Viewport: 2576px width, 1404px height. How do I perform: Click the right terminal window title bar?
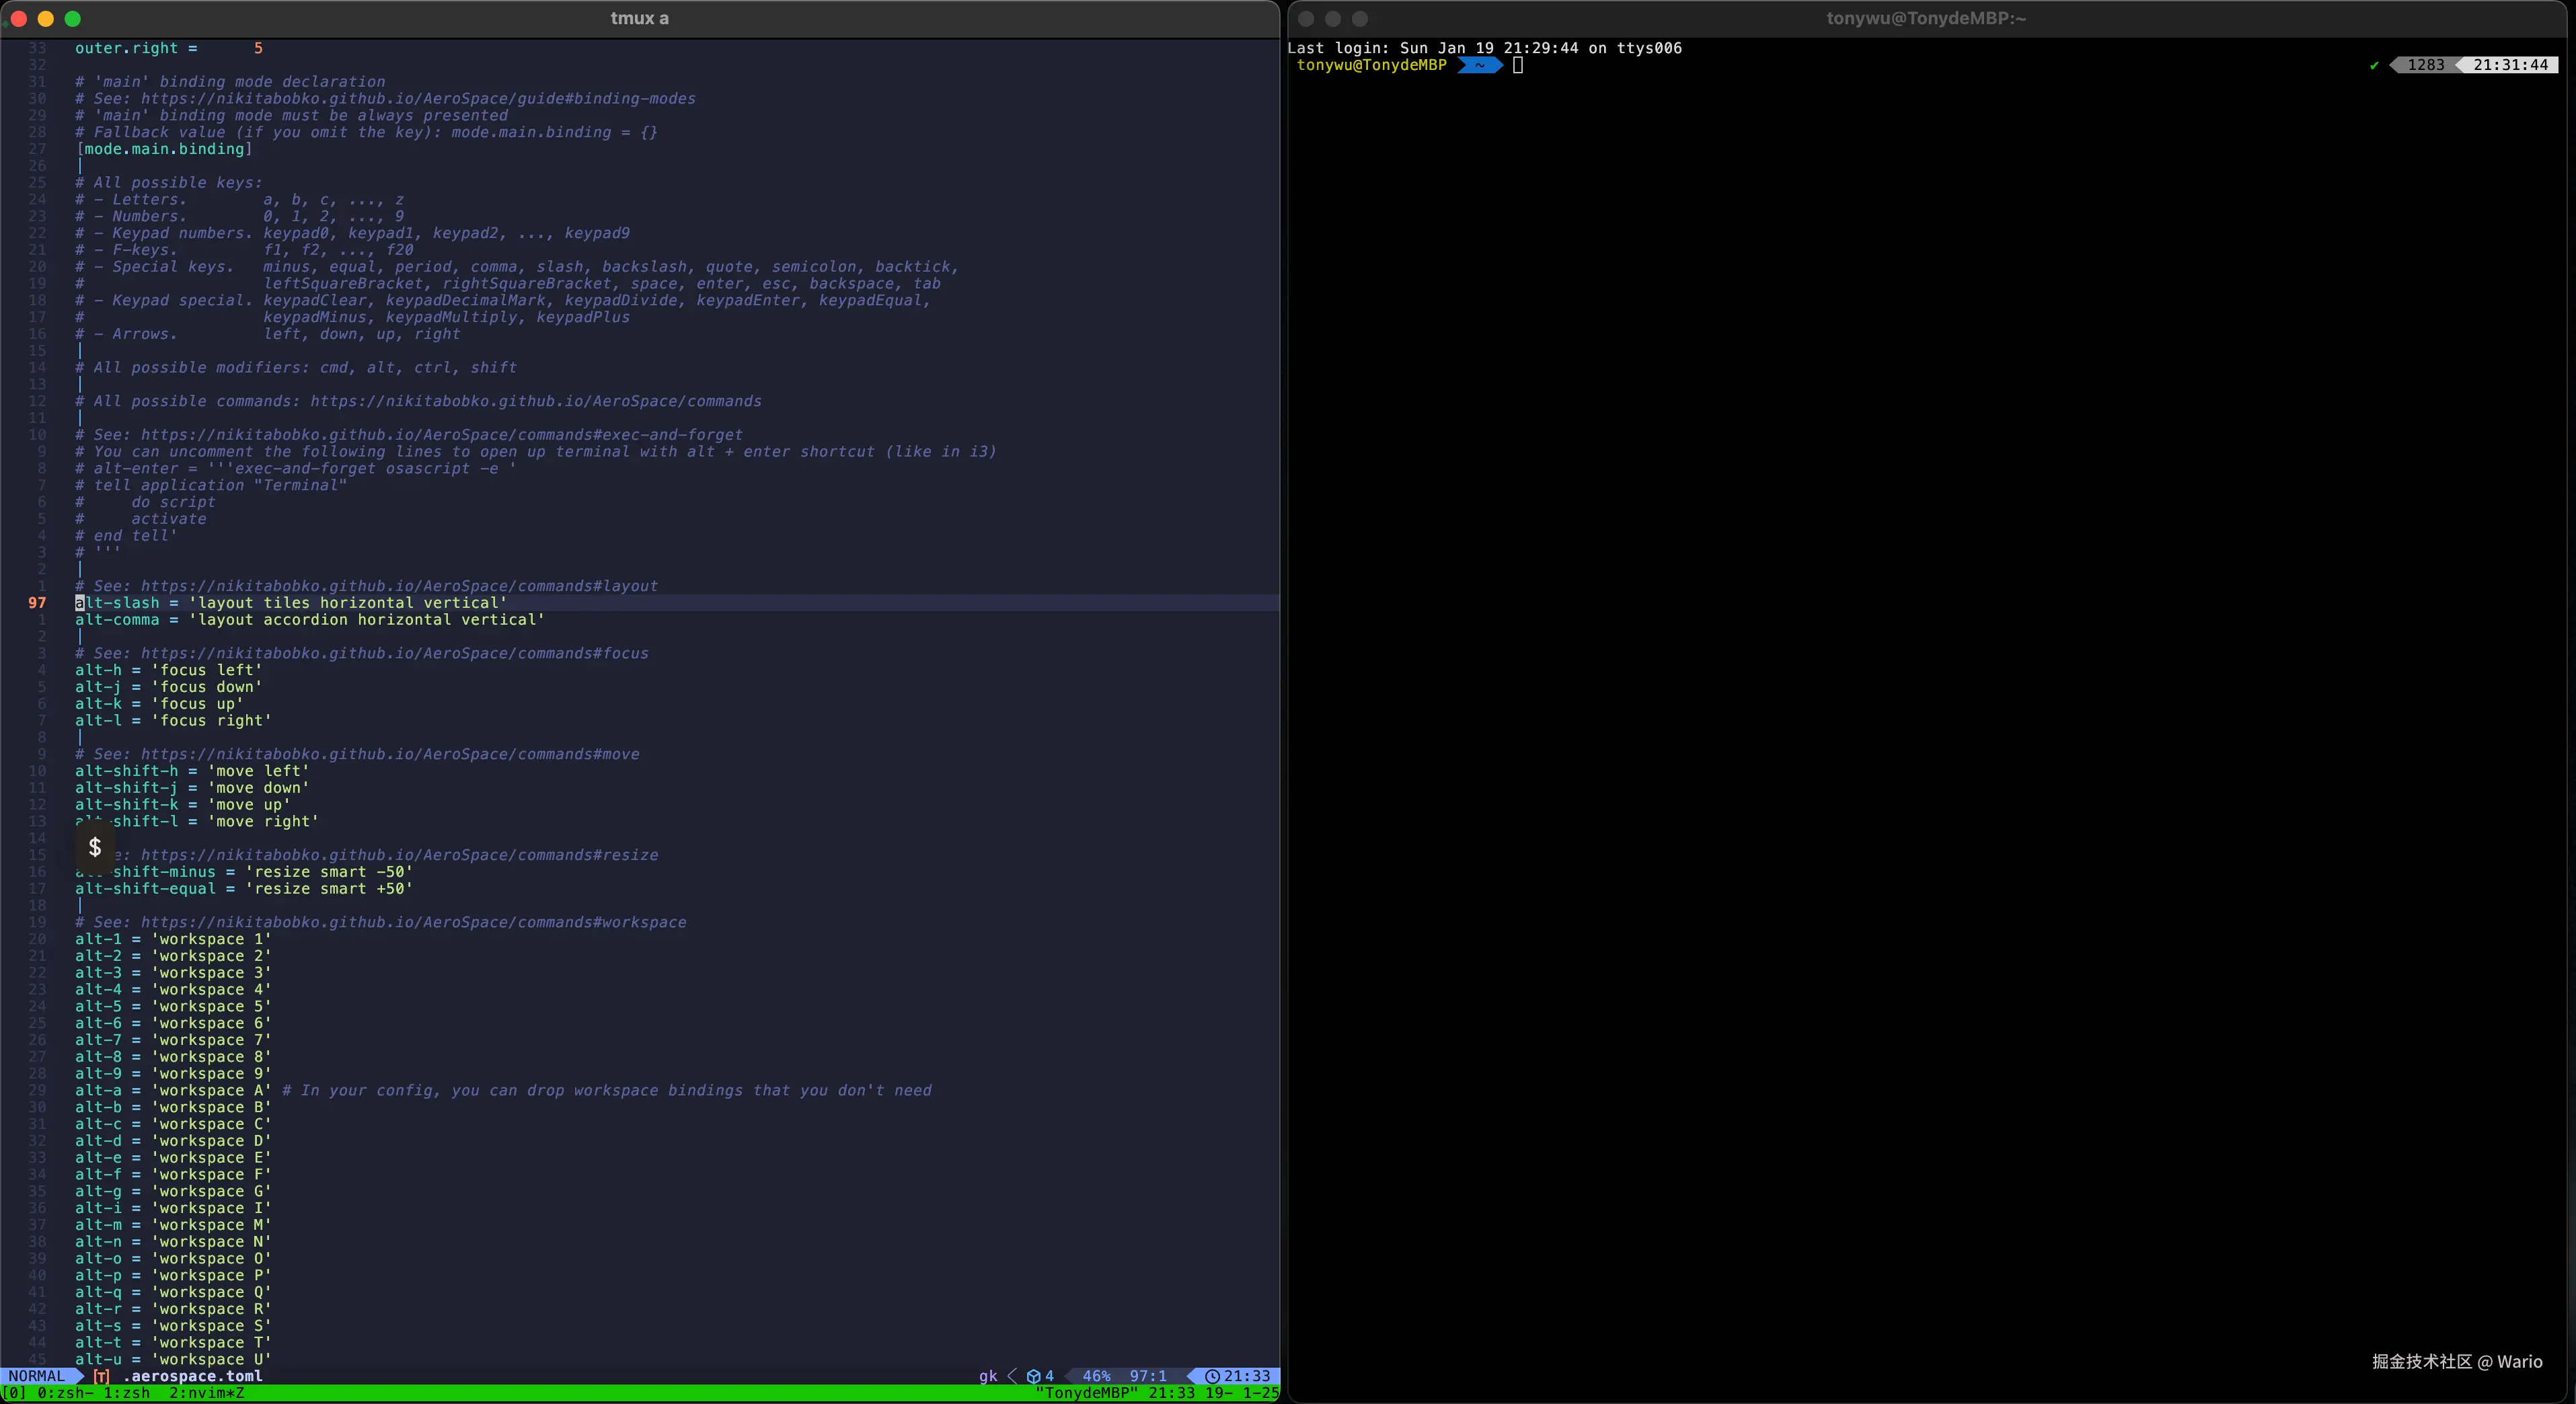[1925, 18]
